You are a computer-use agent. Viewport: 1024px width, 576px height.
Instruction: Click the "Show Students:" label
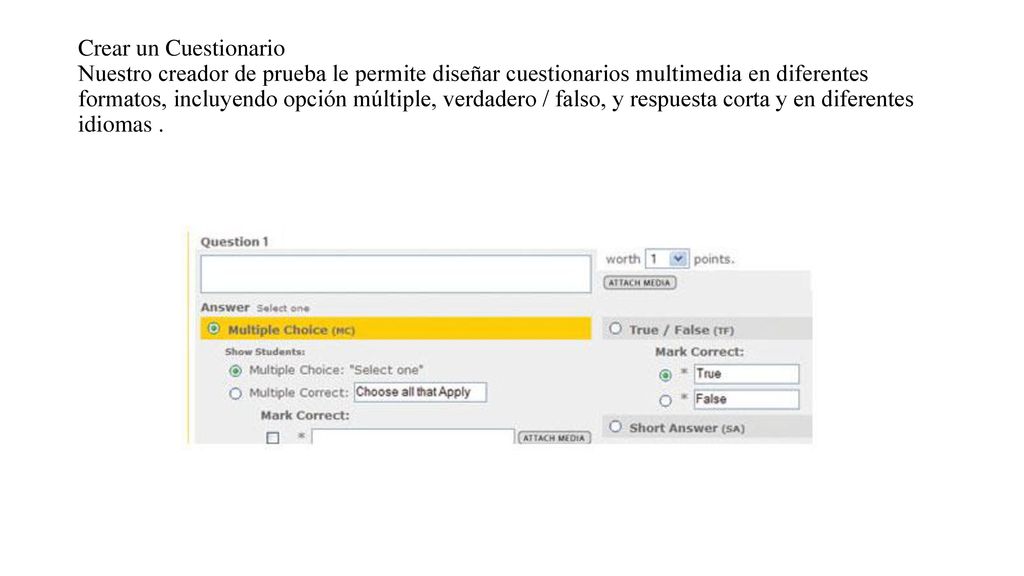pyautogui.click(x=265, y=351)
